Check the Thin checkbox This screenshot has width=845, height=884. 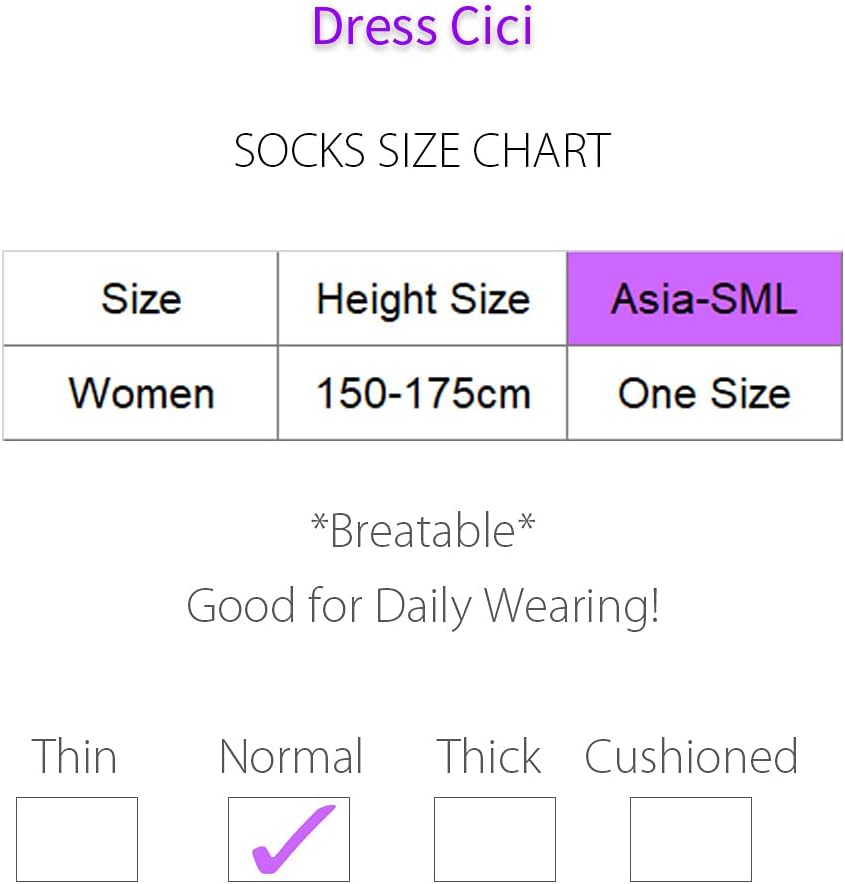[x=77, y=839]
